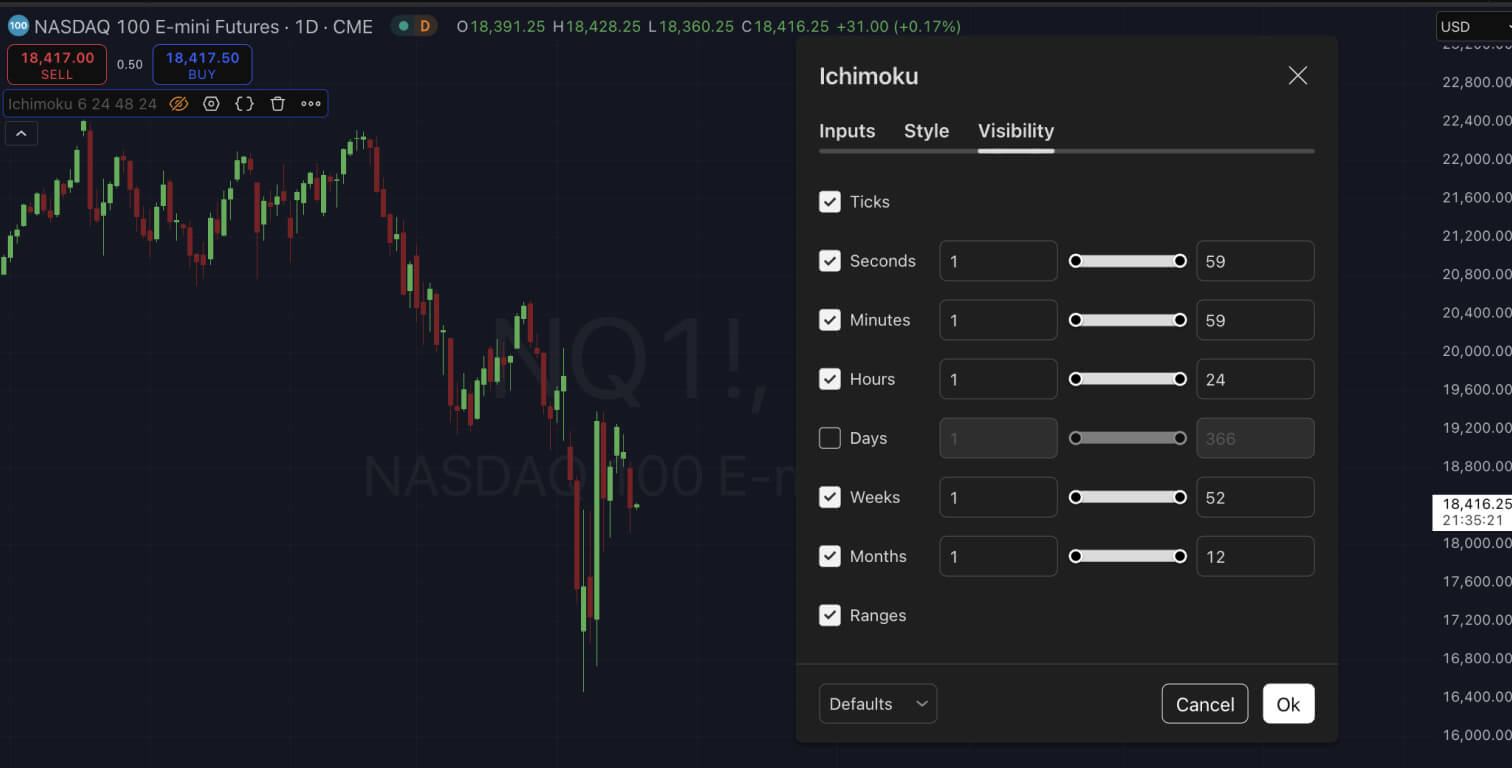Image resolution: width=1512 pixels, height=768 pixels.
Task: Switch to the Inputs tab
Action: [x=847, y=131]
